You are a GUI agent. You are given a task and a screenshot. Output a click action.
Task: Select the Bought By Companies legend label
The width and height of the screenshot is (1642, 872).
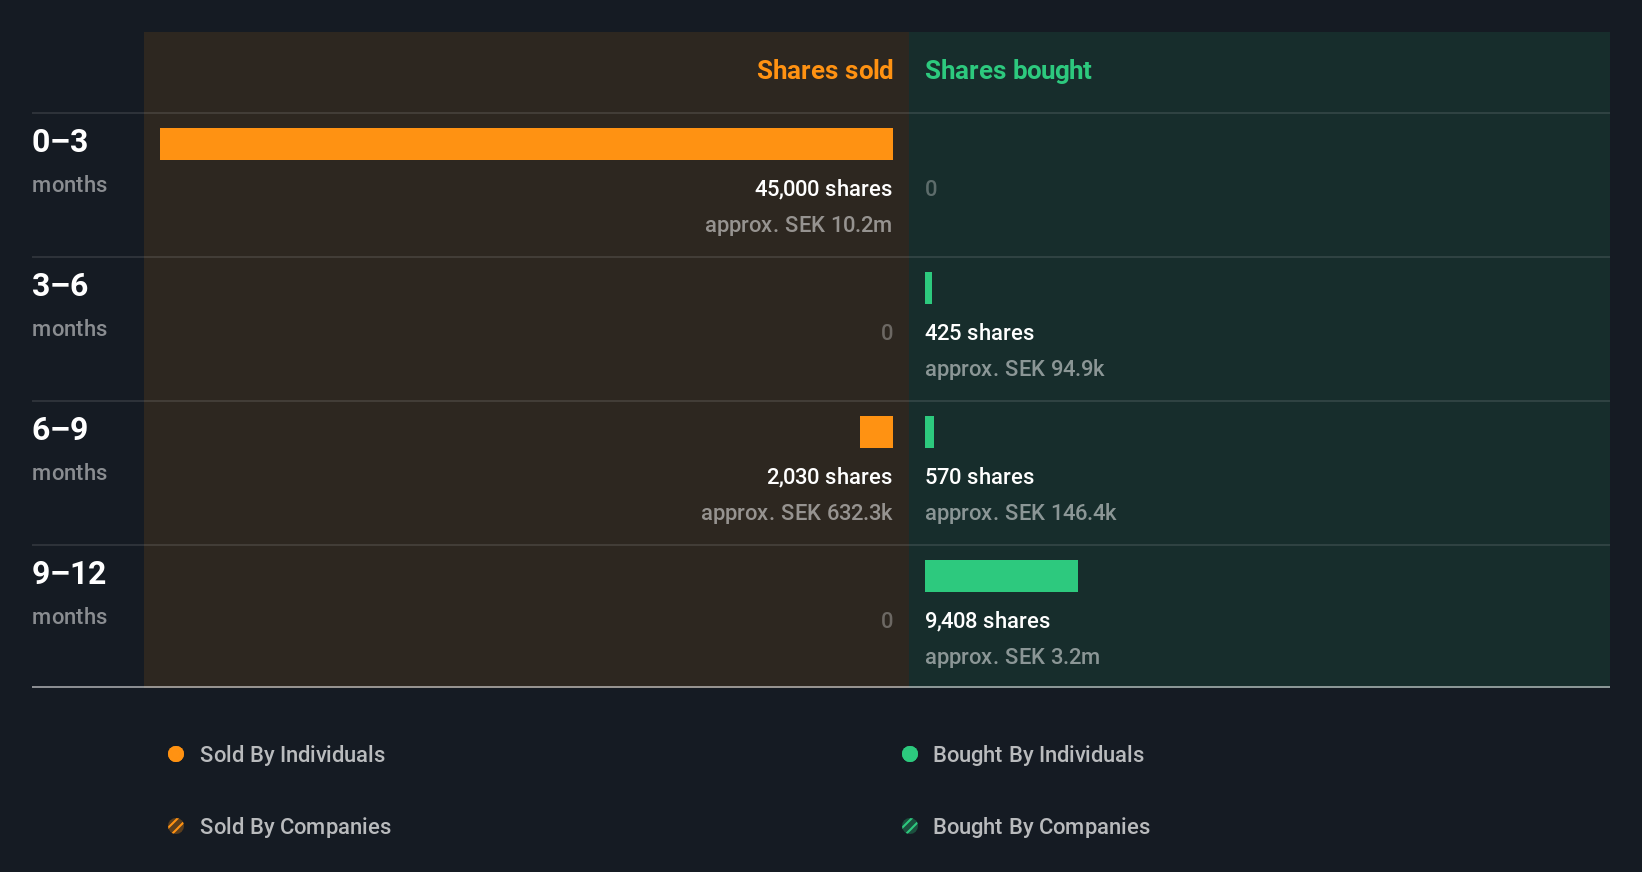tap(1041, 826)
